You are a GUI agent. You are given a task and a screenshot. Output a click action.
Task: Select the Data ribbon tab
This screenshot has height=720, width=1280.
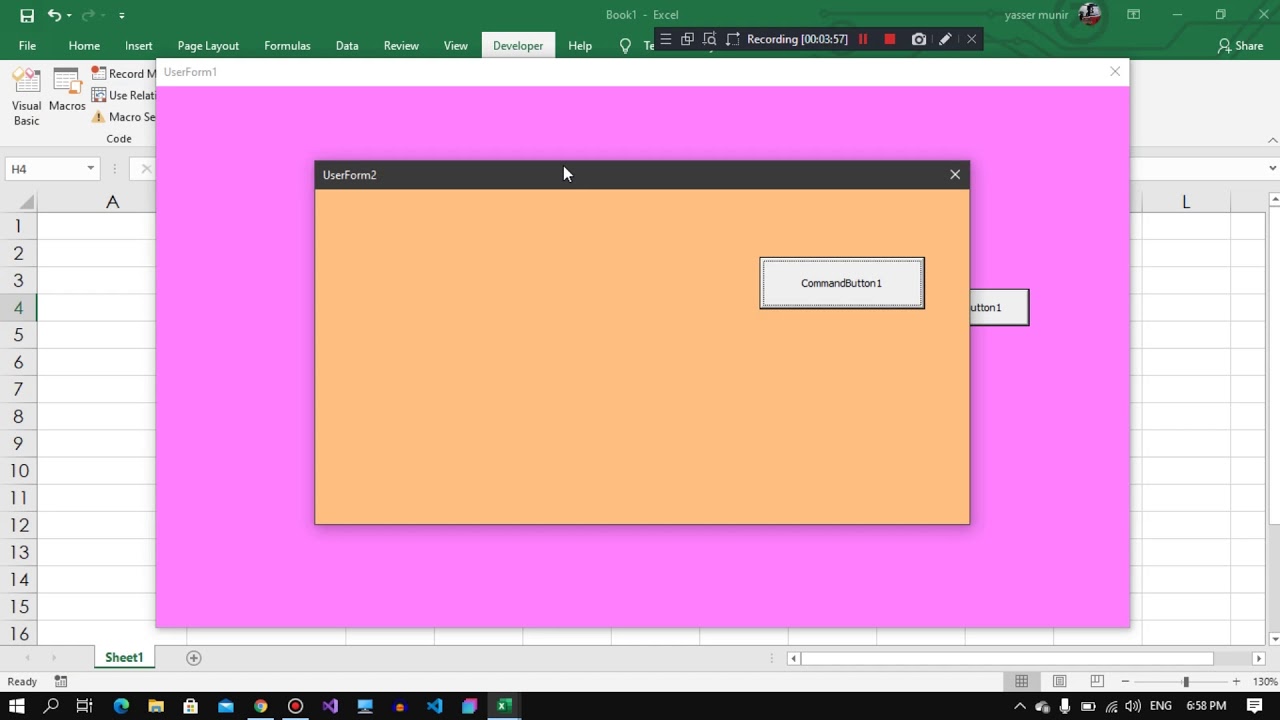(347, 45)
